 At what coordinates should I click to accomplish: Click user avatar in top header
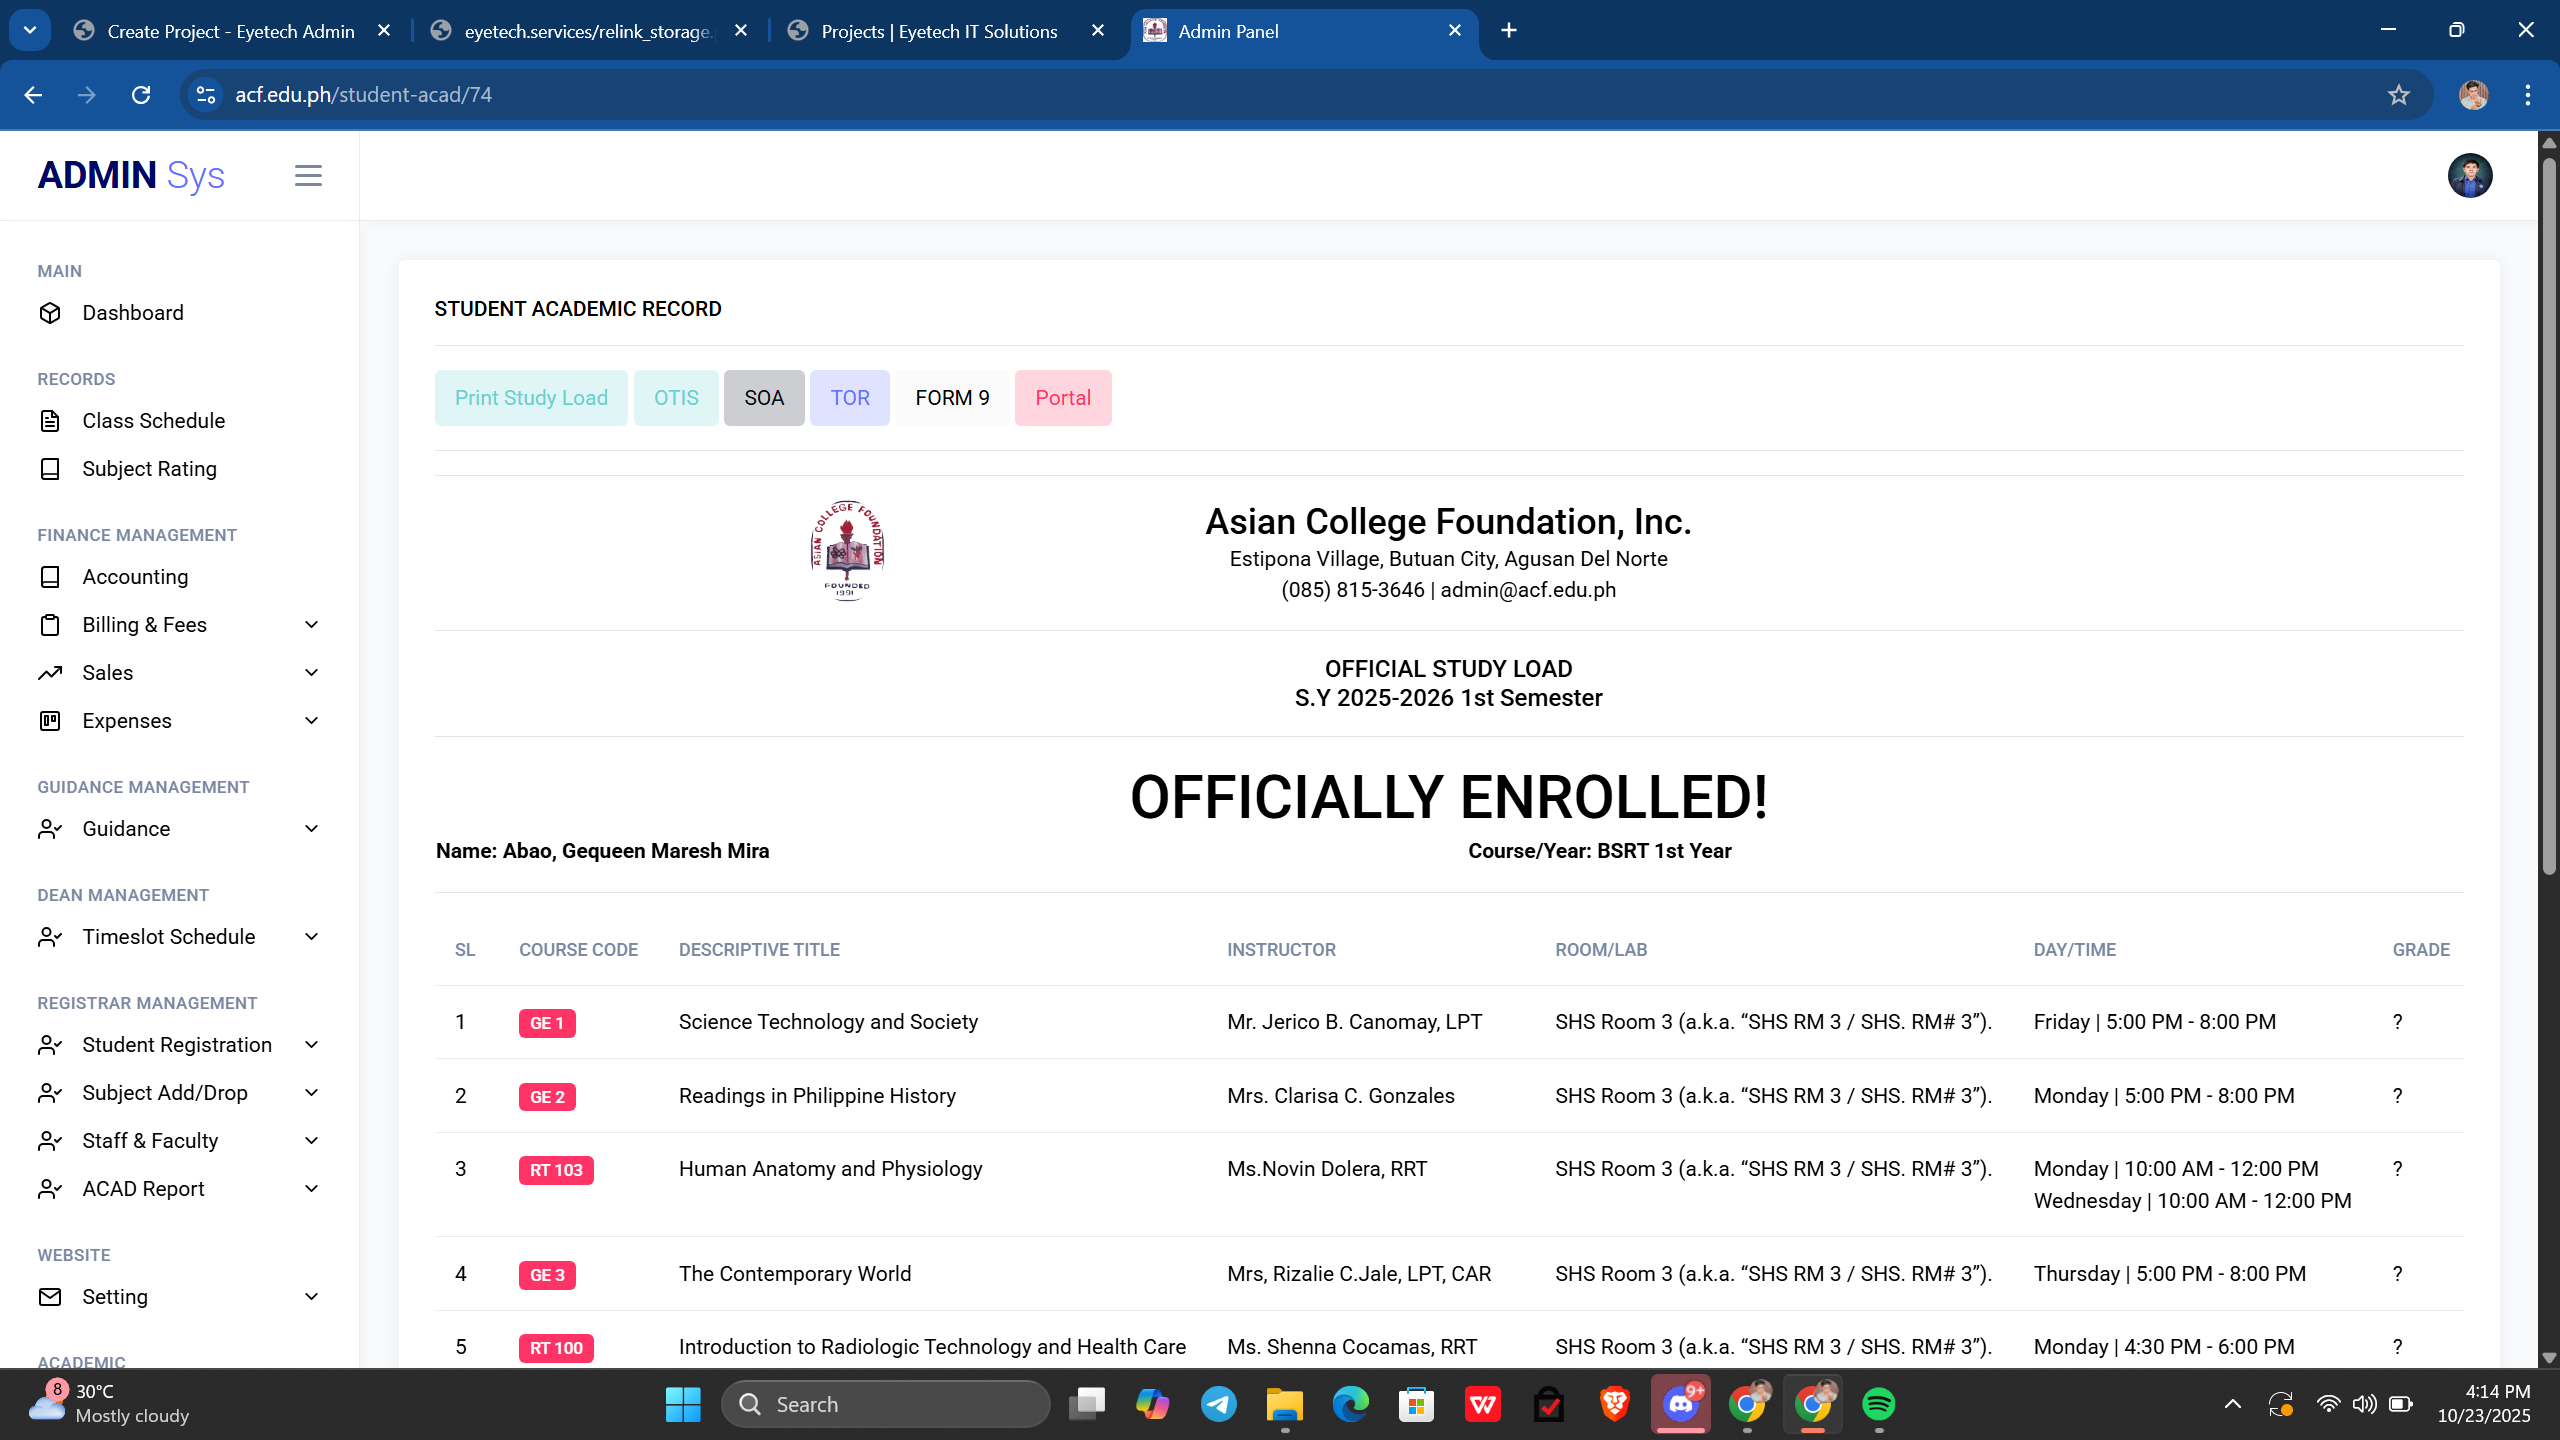tap(2469, 176)
